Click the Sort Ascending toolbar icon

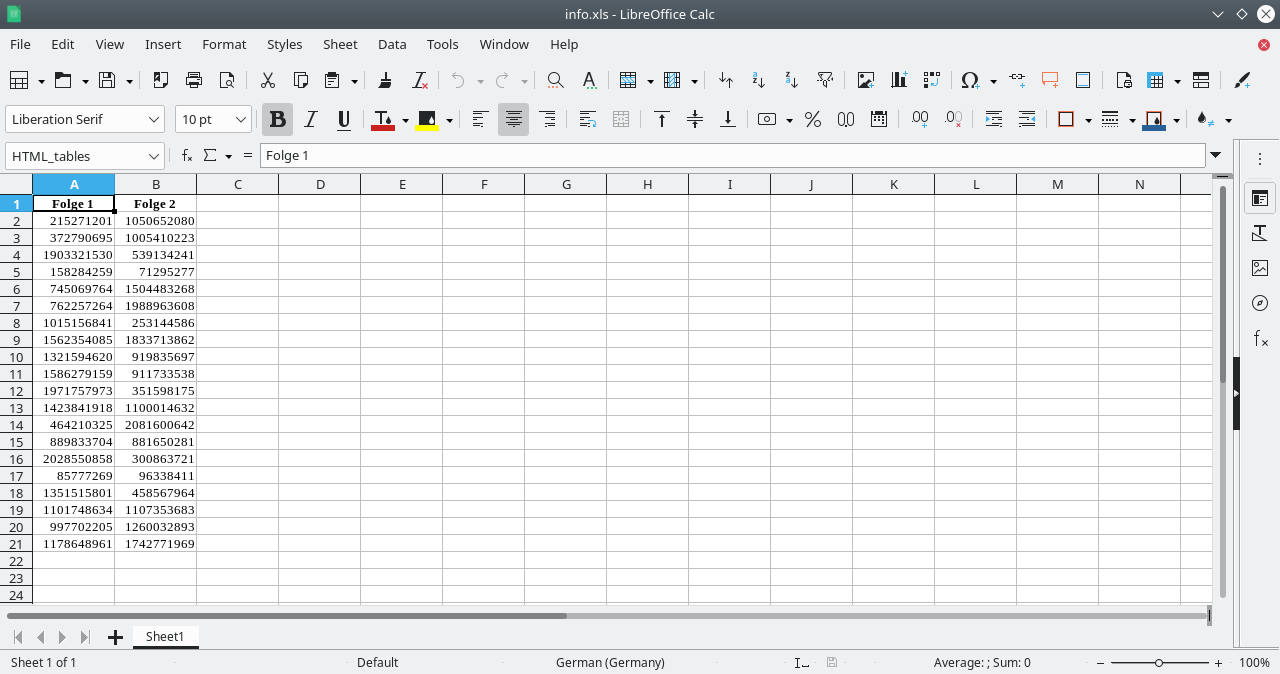[x=758, y=81]
